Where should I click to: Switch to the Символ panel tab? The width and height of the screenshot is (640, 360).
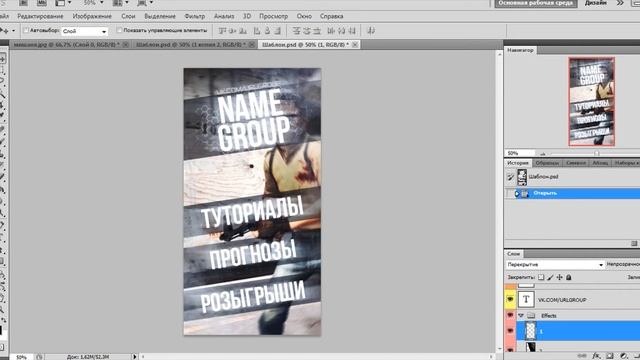(x=576, y=163)
